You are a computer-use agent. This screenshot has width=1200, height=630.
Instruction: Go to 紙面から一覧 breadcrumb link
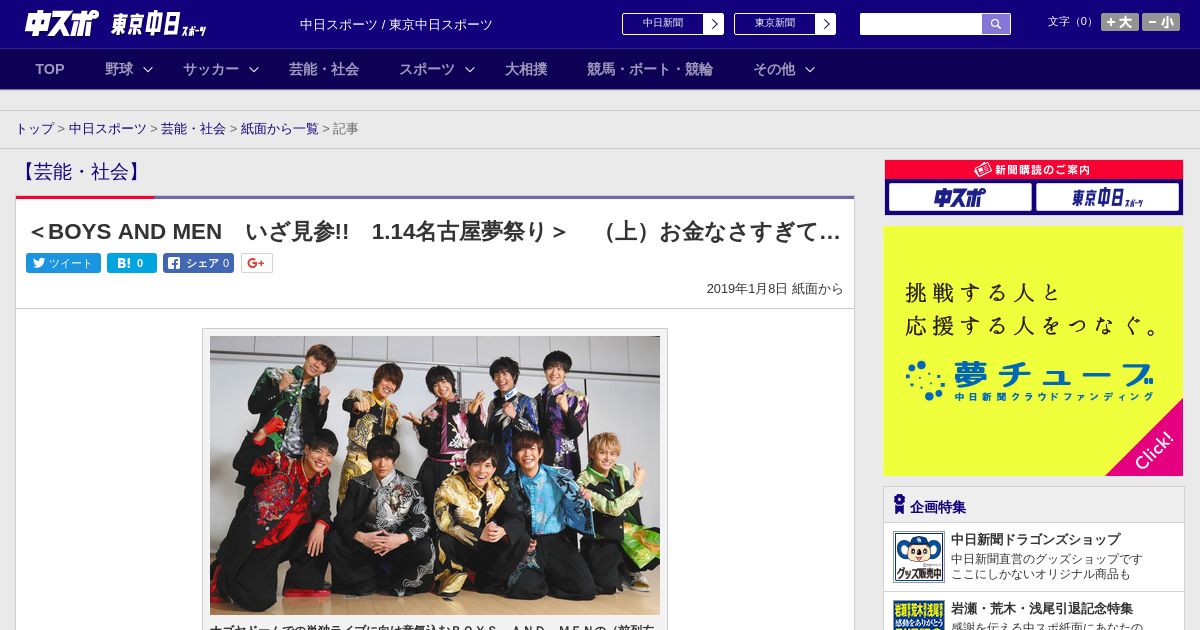tap(280, 129)
